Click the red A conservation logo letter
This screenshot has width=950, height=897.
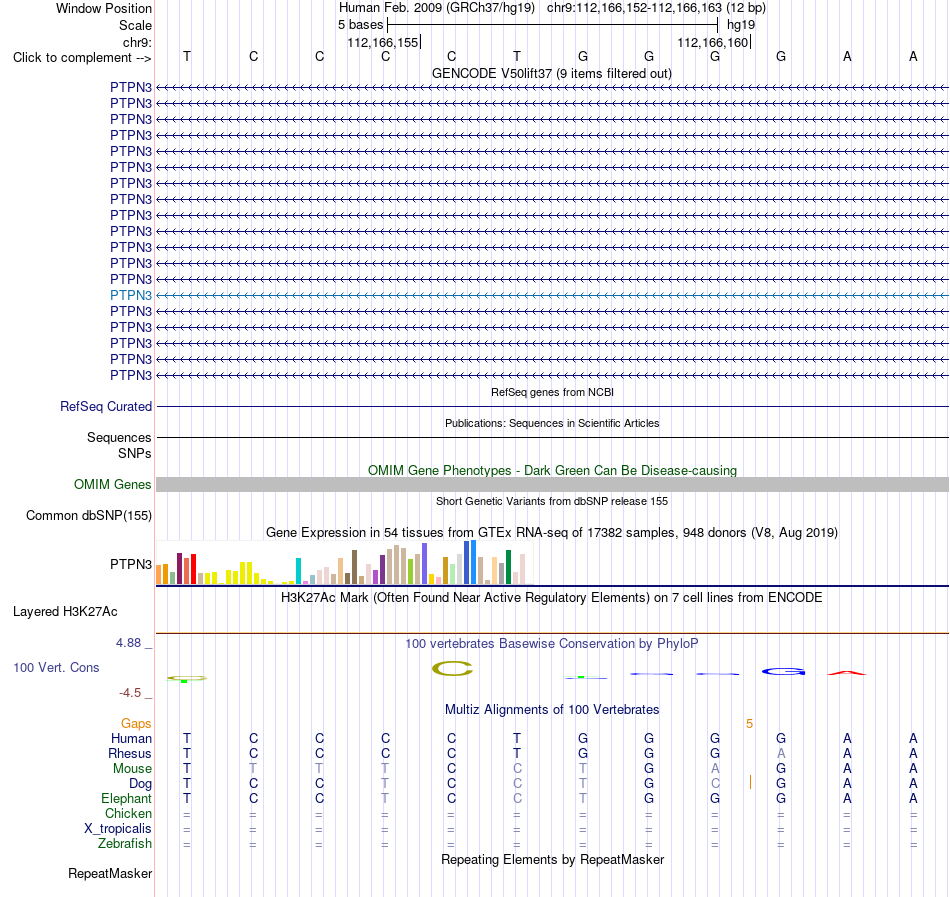point(847,672)
